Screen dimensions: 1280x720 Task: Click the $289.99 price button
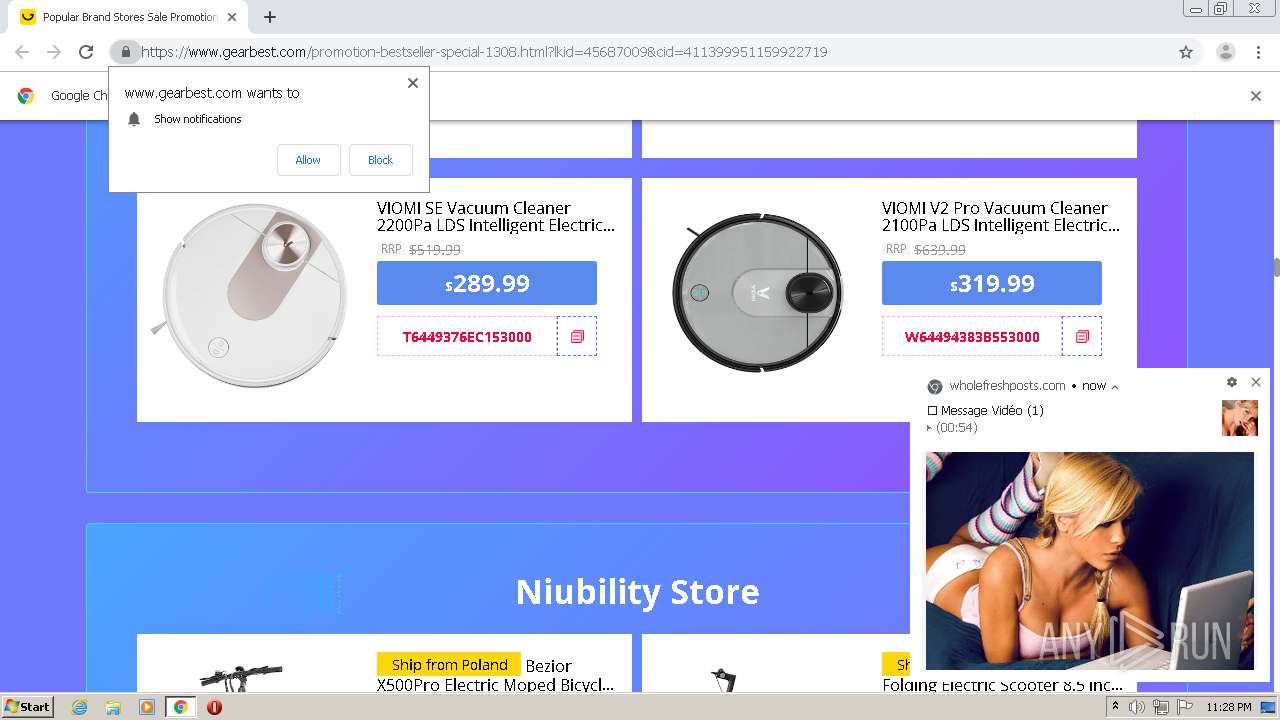pos(487,283)
